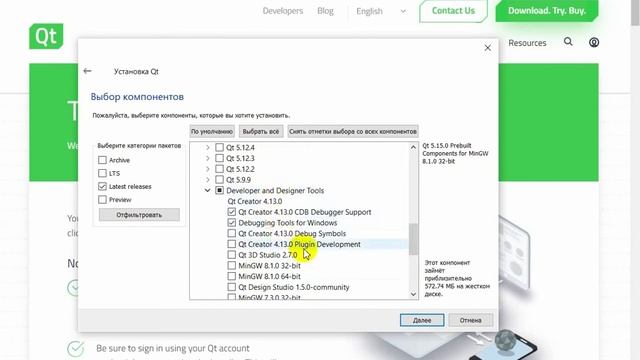The width and height of the screenshot is (640, 360).
Task: Check Qt Creator 4.13.0 Plugin Development
Action: [231, 244]
